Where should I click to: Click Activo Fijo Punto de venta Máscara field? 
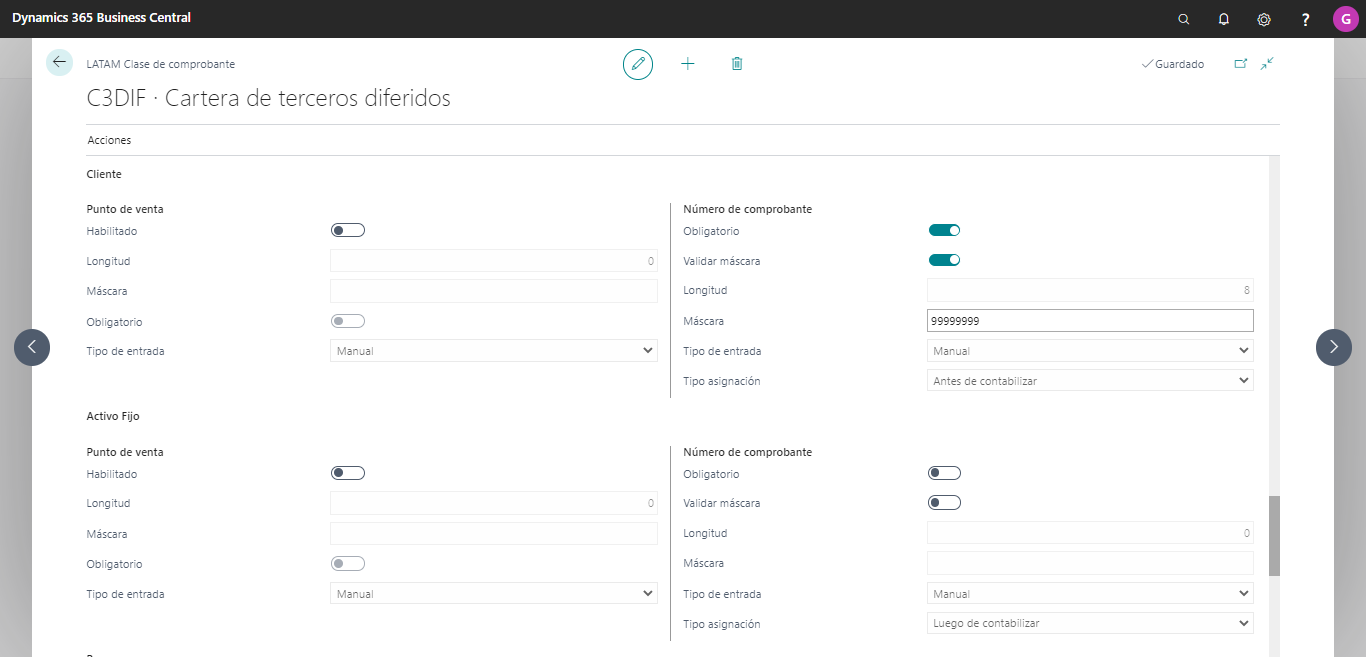click(x=494, y=533)
